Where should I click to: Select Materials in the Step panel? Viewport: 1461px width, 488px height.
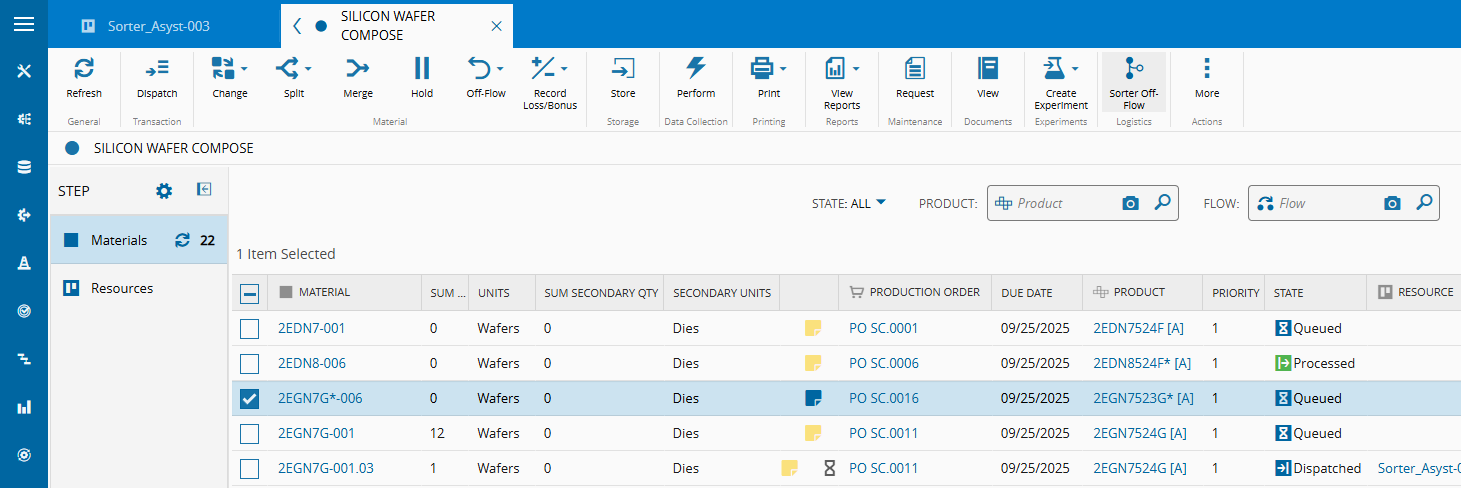[139, 240]
